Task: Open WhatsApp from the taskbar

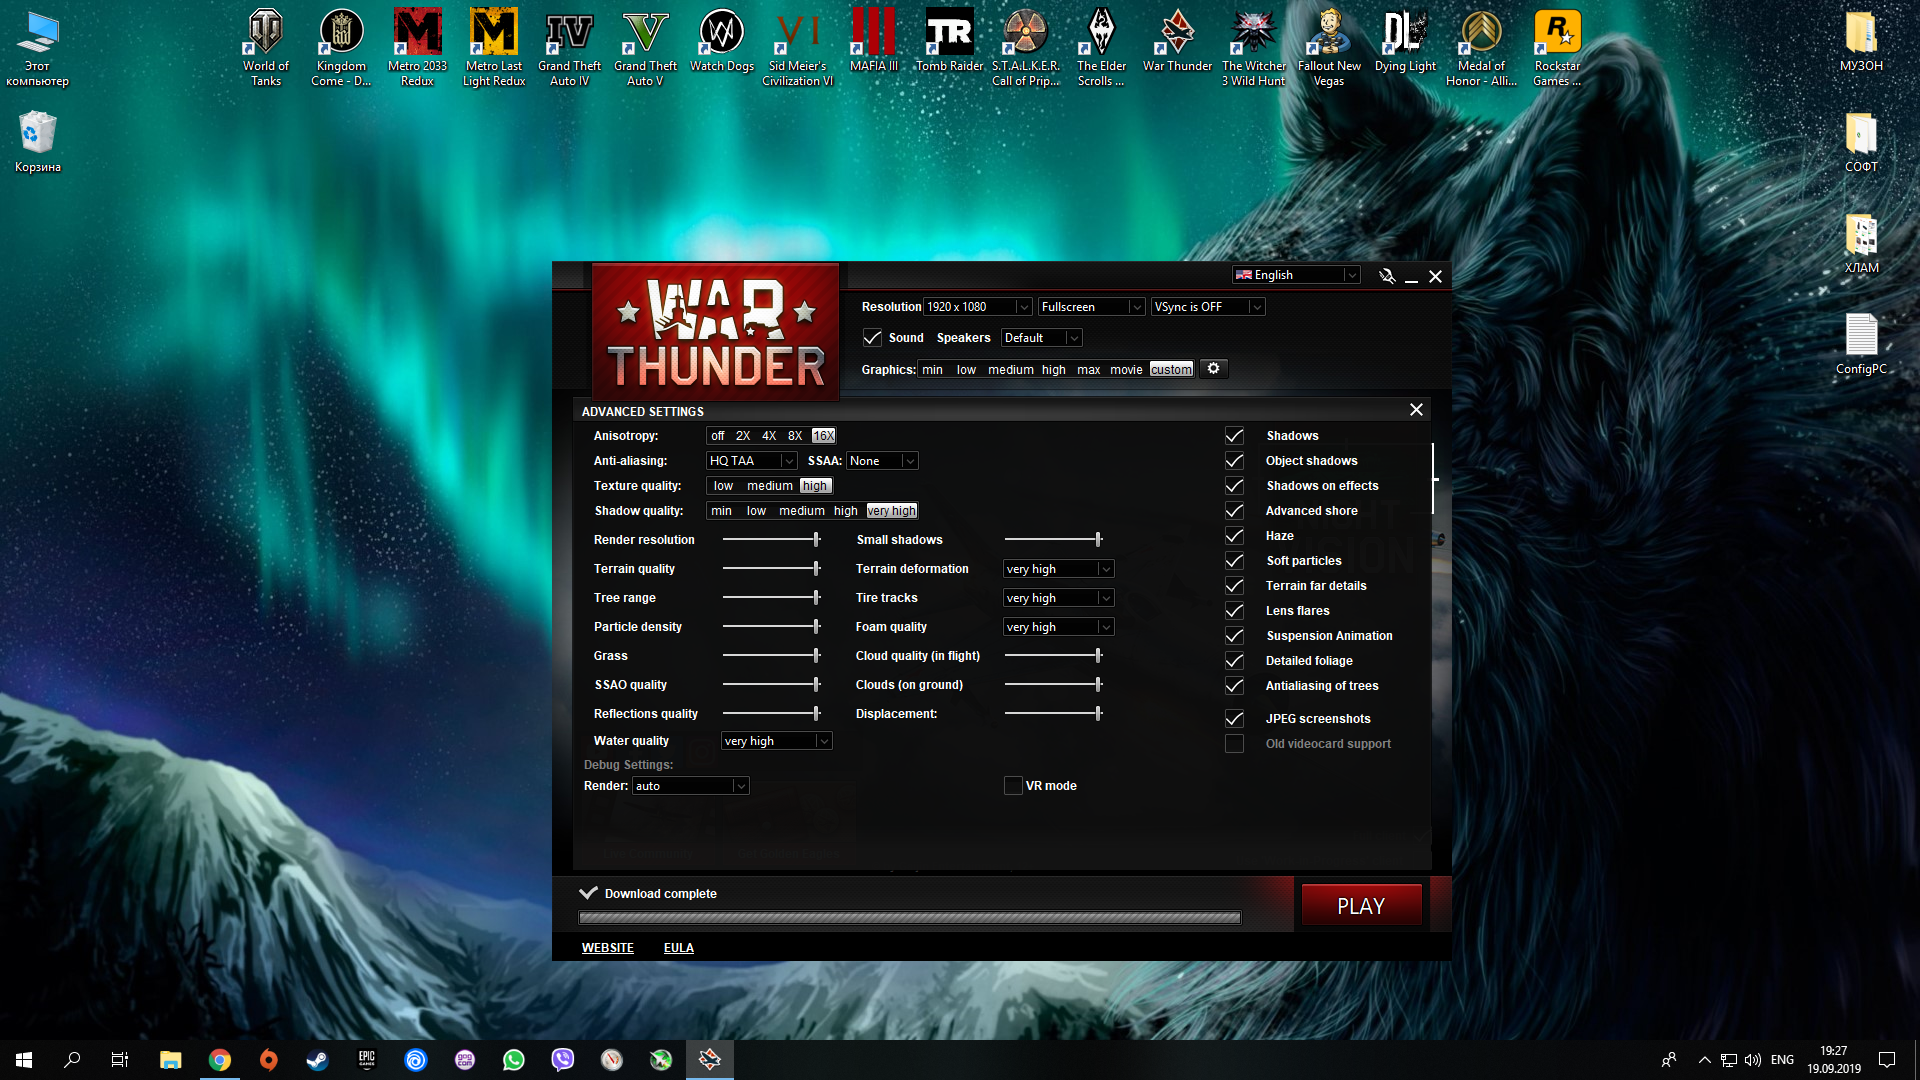Action: pos(513,1060)
